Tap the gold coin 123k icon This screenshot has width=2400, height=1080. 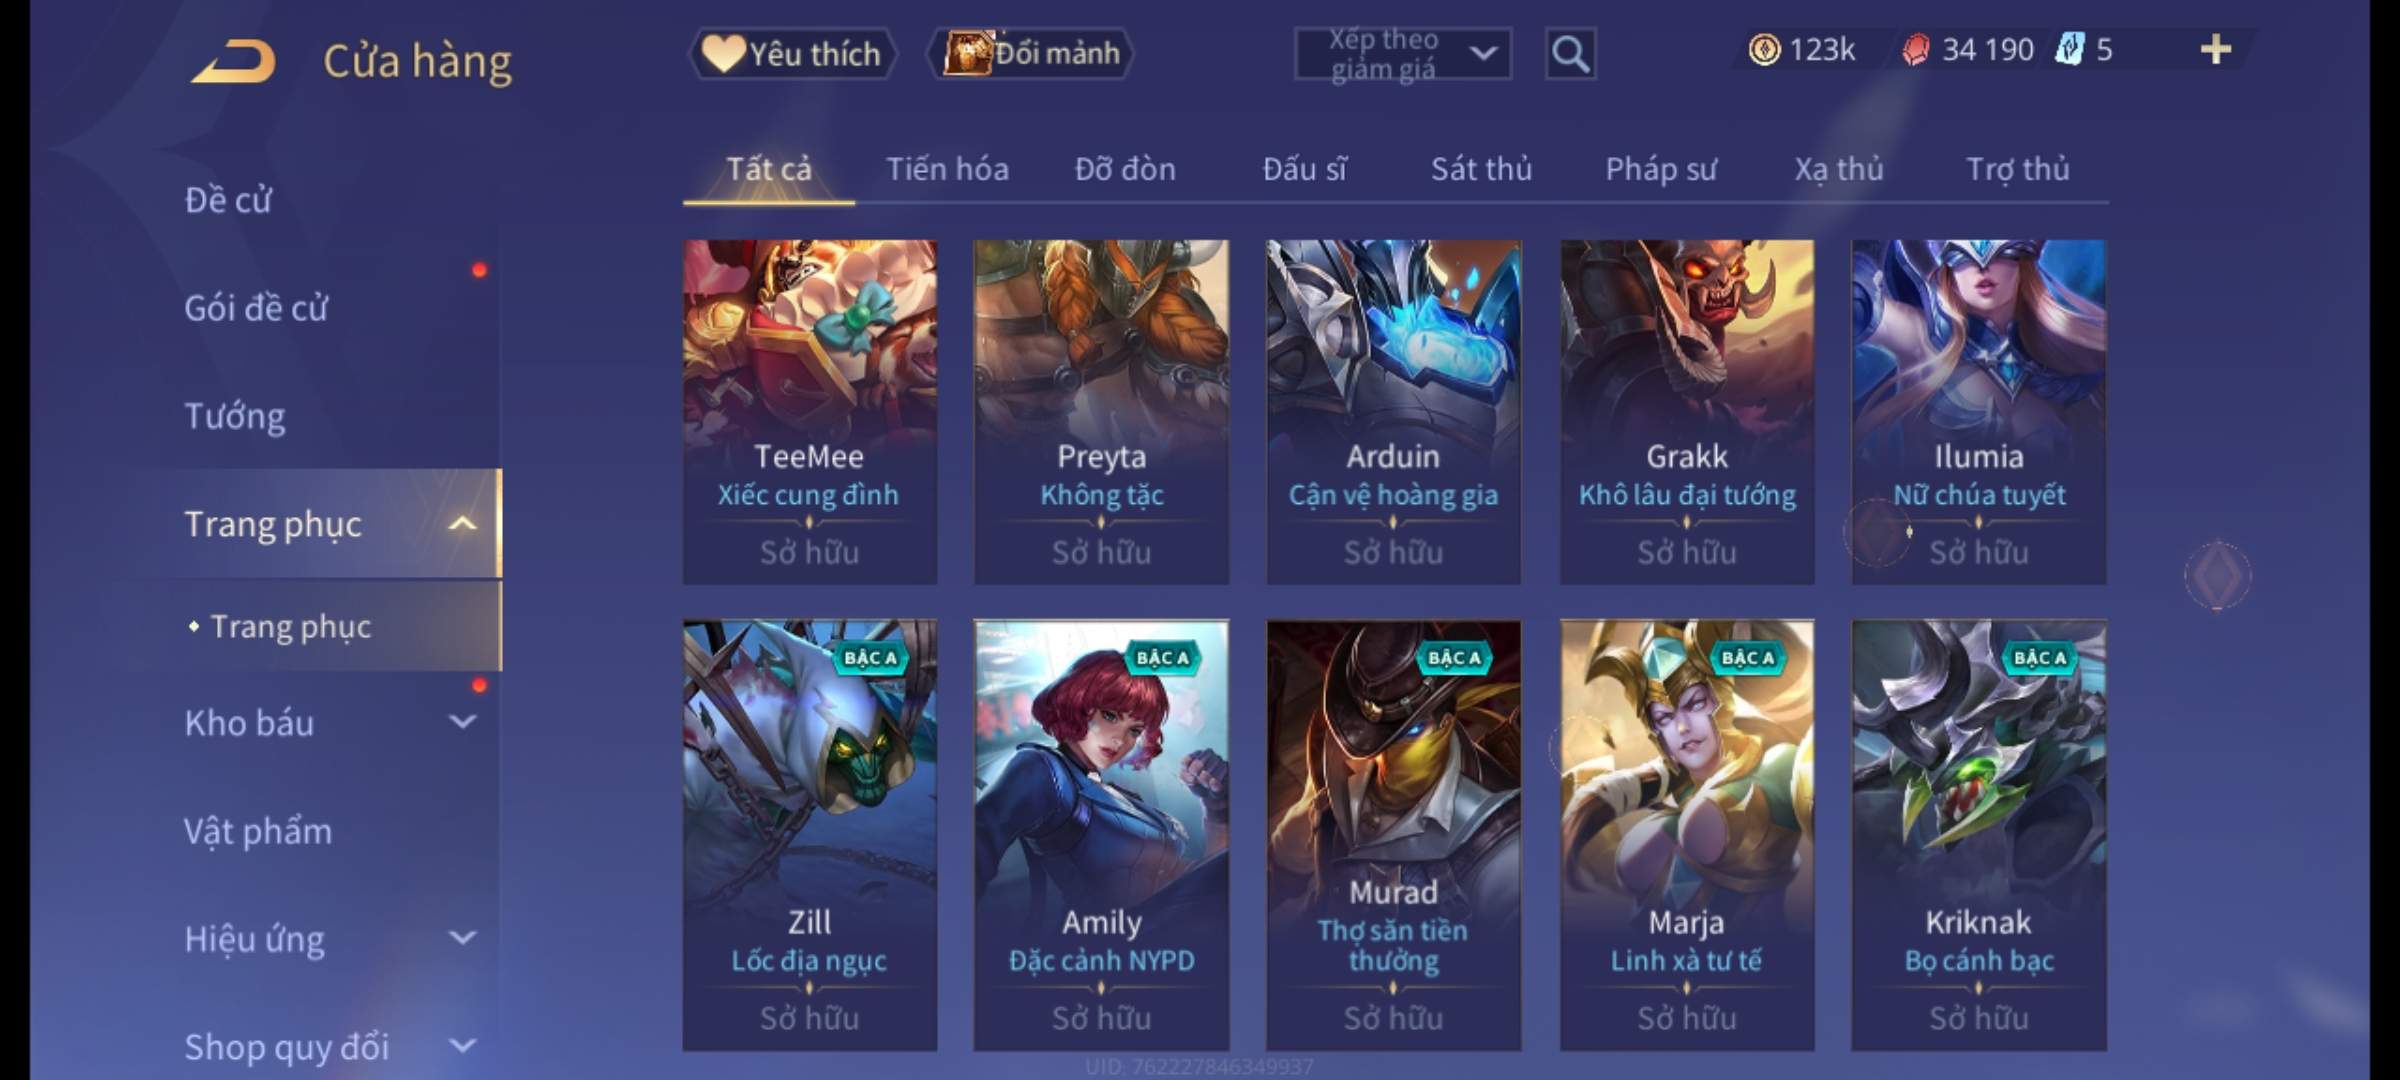point(1764,49)
